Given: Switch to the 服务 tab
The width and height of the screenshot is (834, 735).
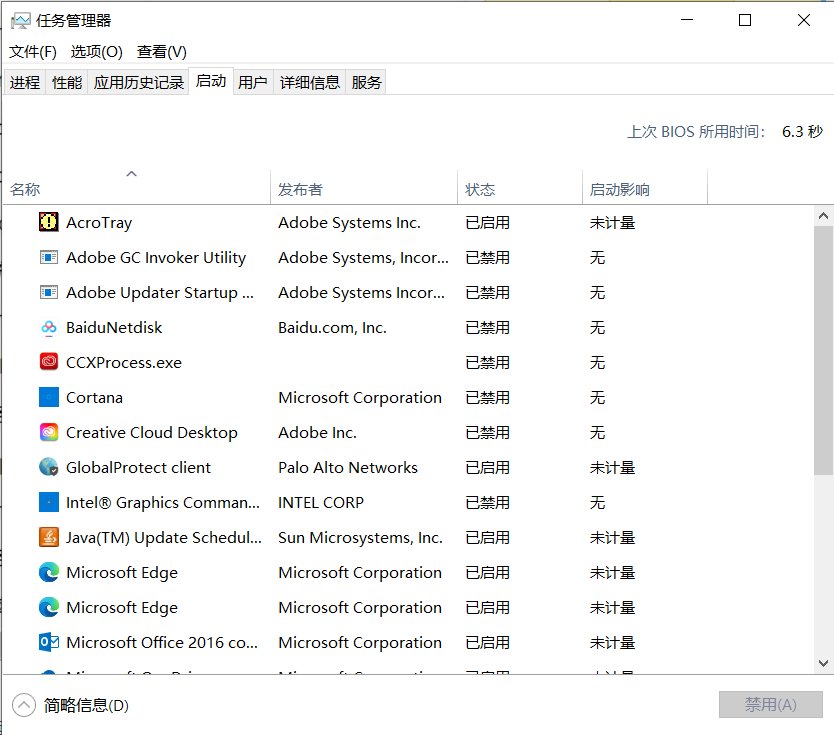Looking at the screenshot, I should tap(366, 82).
